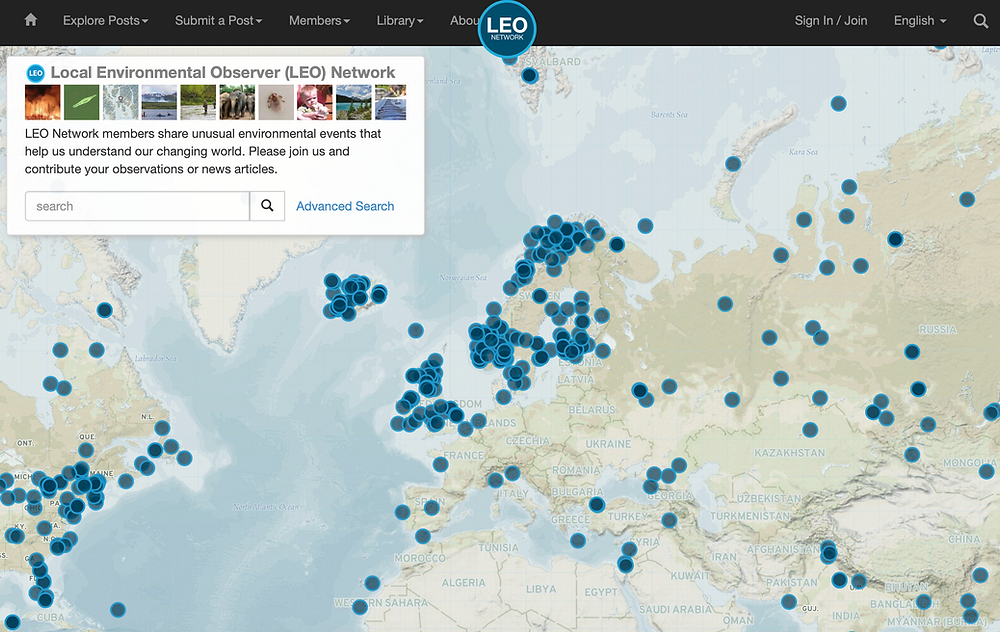Select the marker next to Cuba label
The width and height of the screenshot is (1000, 632).
[13, 622]
